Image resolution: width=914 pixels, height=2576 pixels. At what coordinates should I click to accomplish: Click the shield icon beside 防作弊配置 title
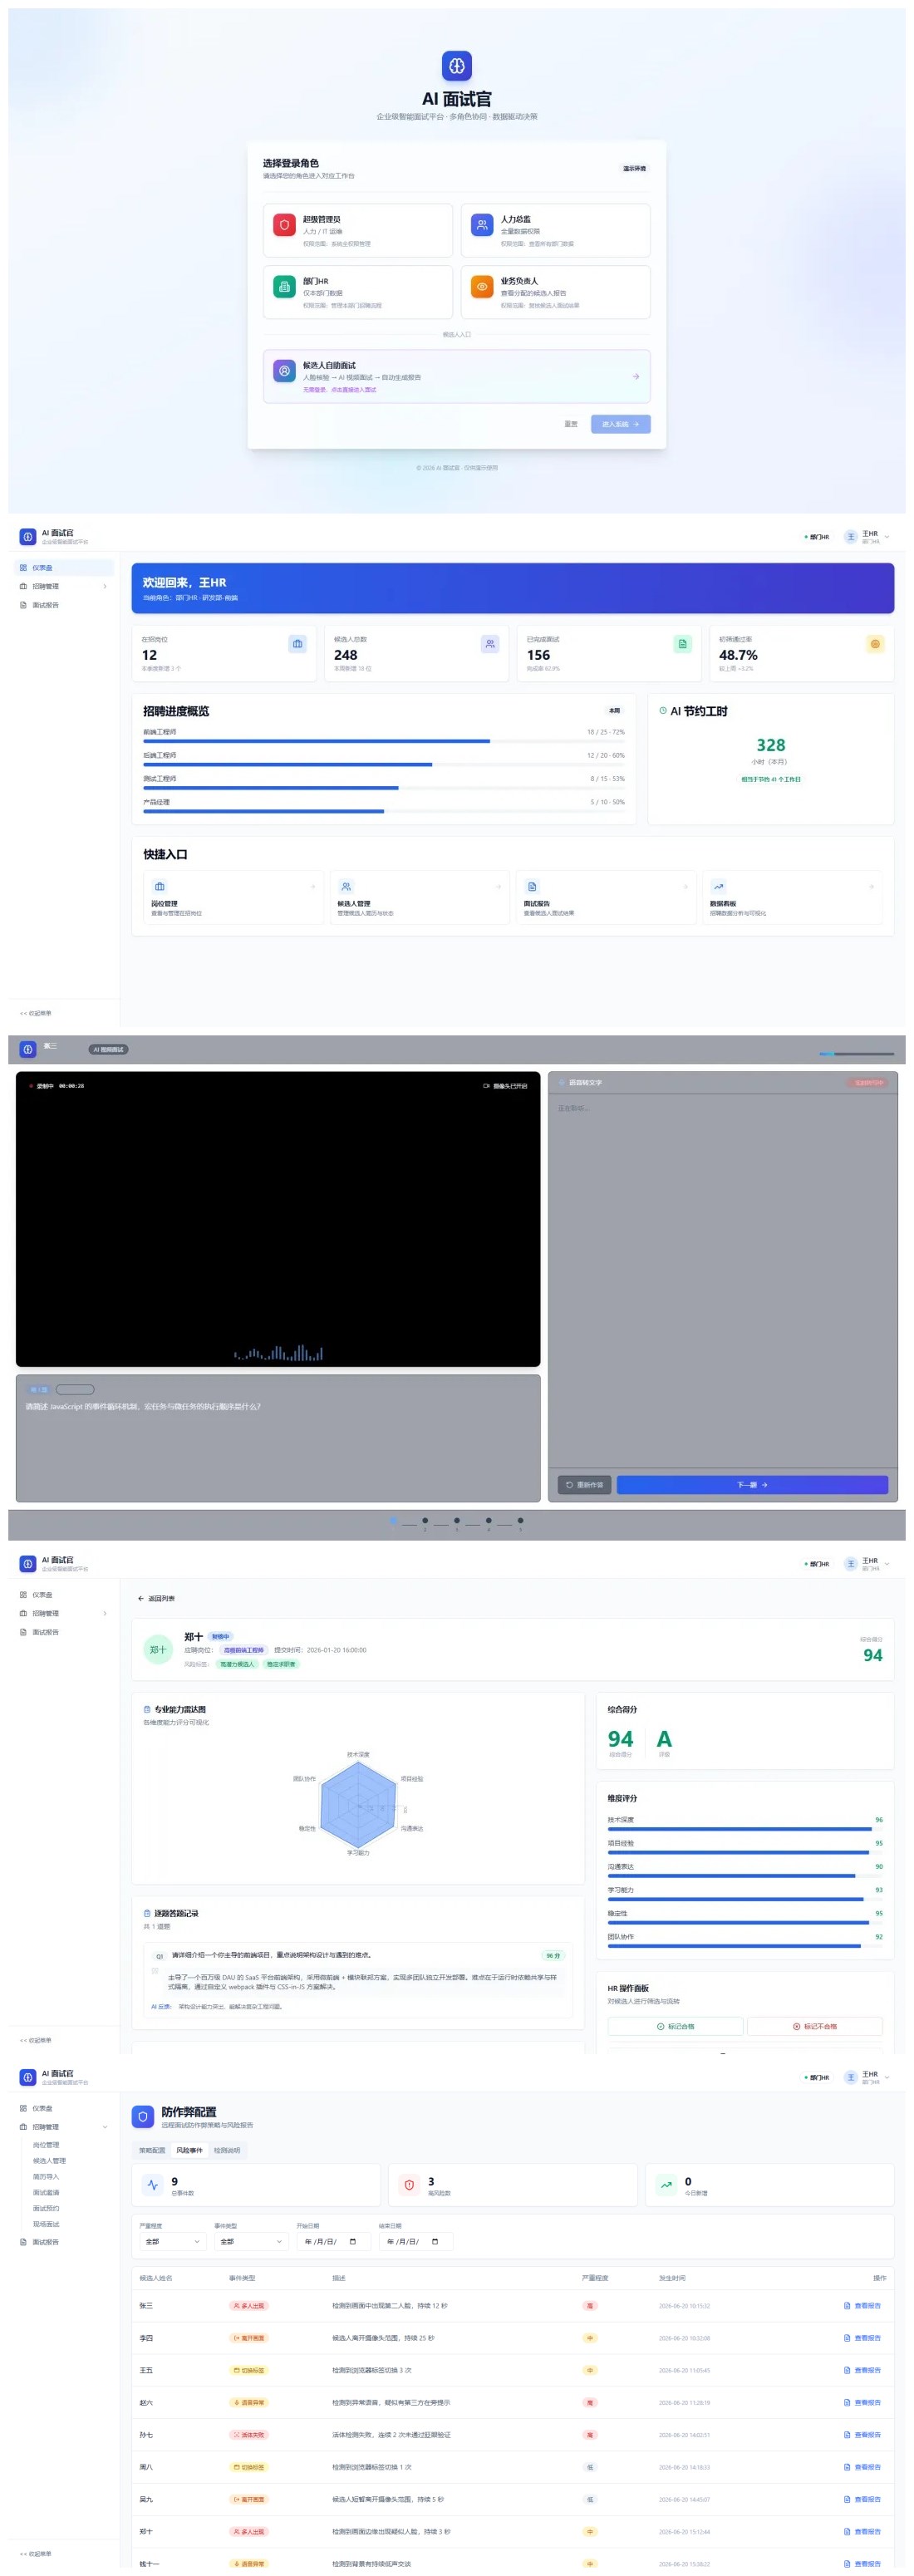pyautogui.click(x=143, y=2117)
